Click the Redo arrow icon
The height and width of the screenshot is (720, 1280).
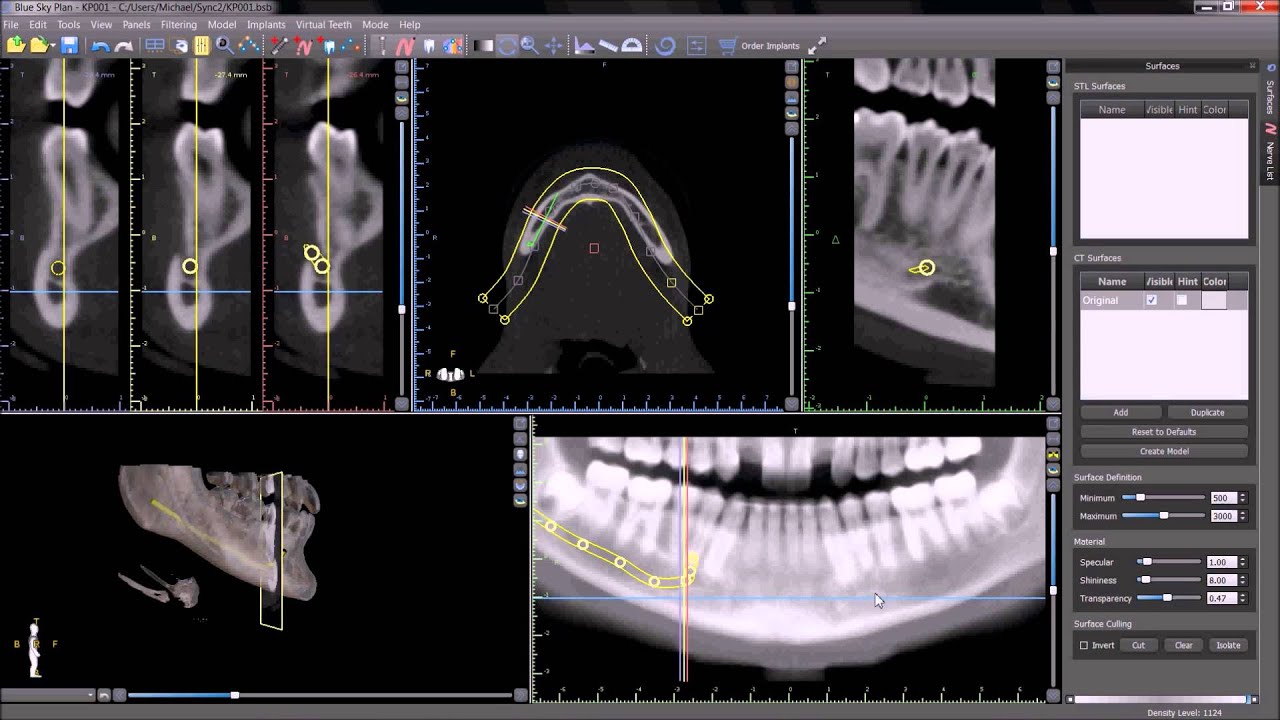click(124, 46)
